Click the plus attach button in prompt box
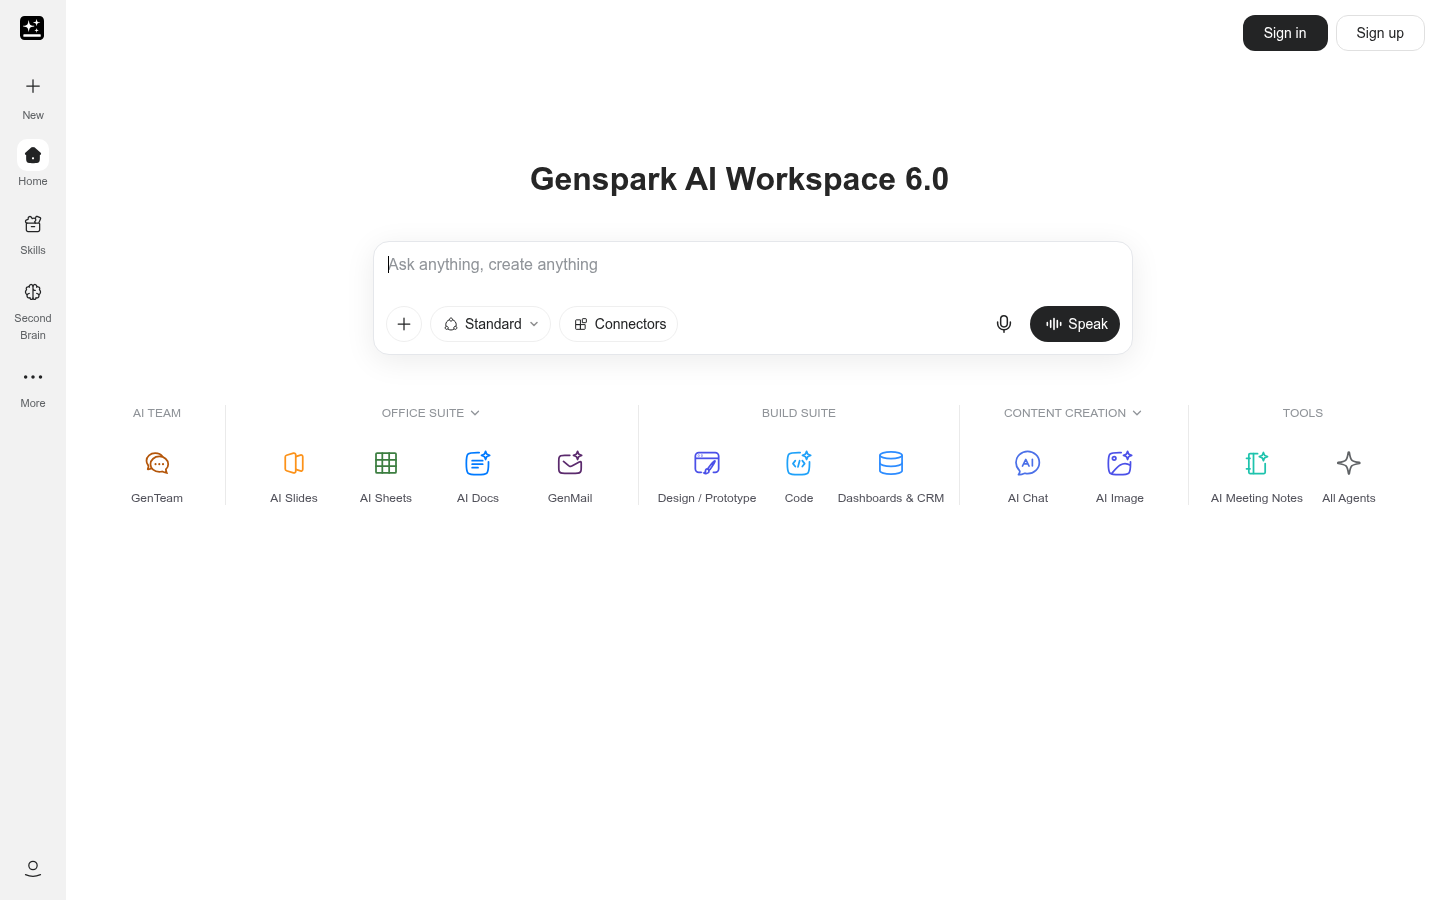The image size is (1440, 900). 404,324
